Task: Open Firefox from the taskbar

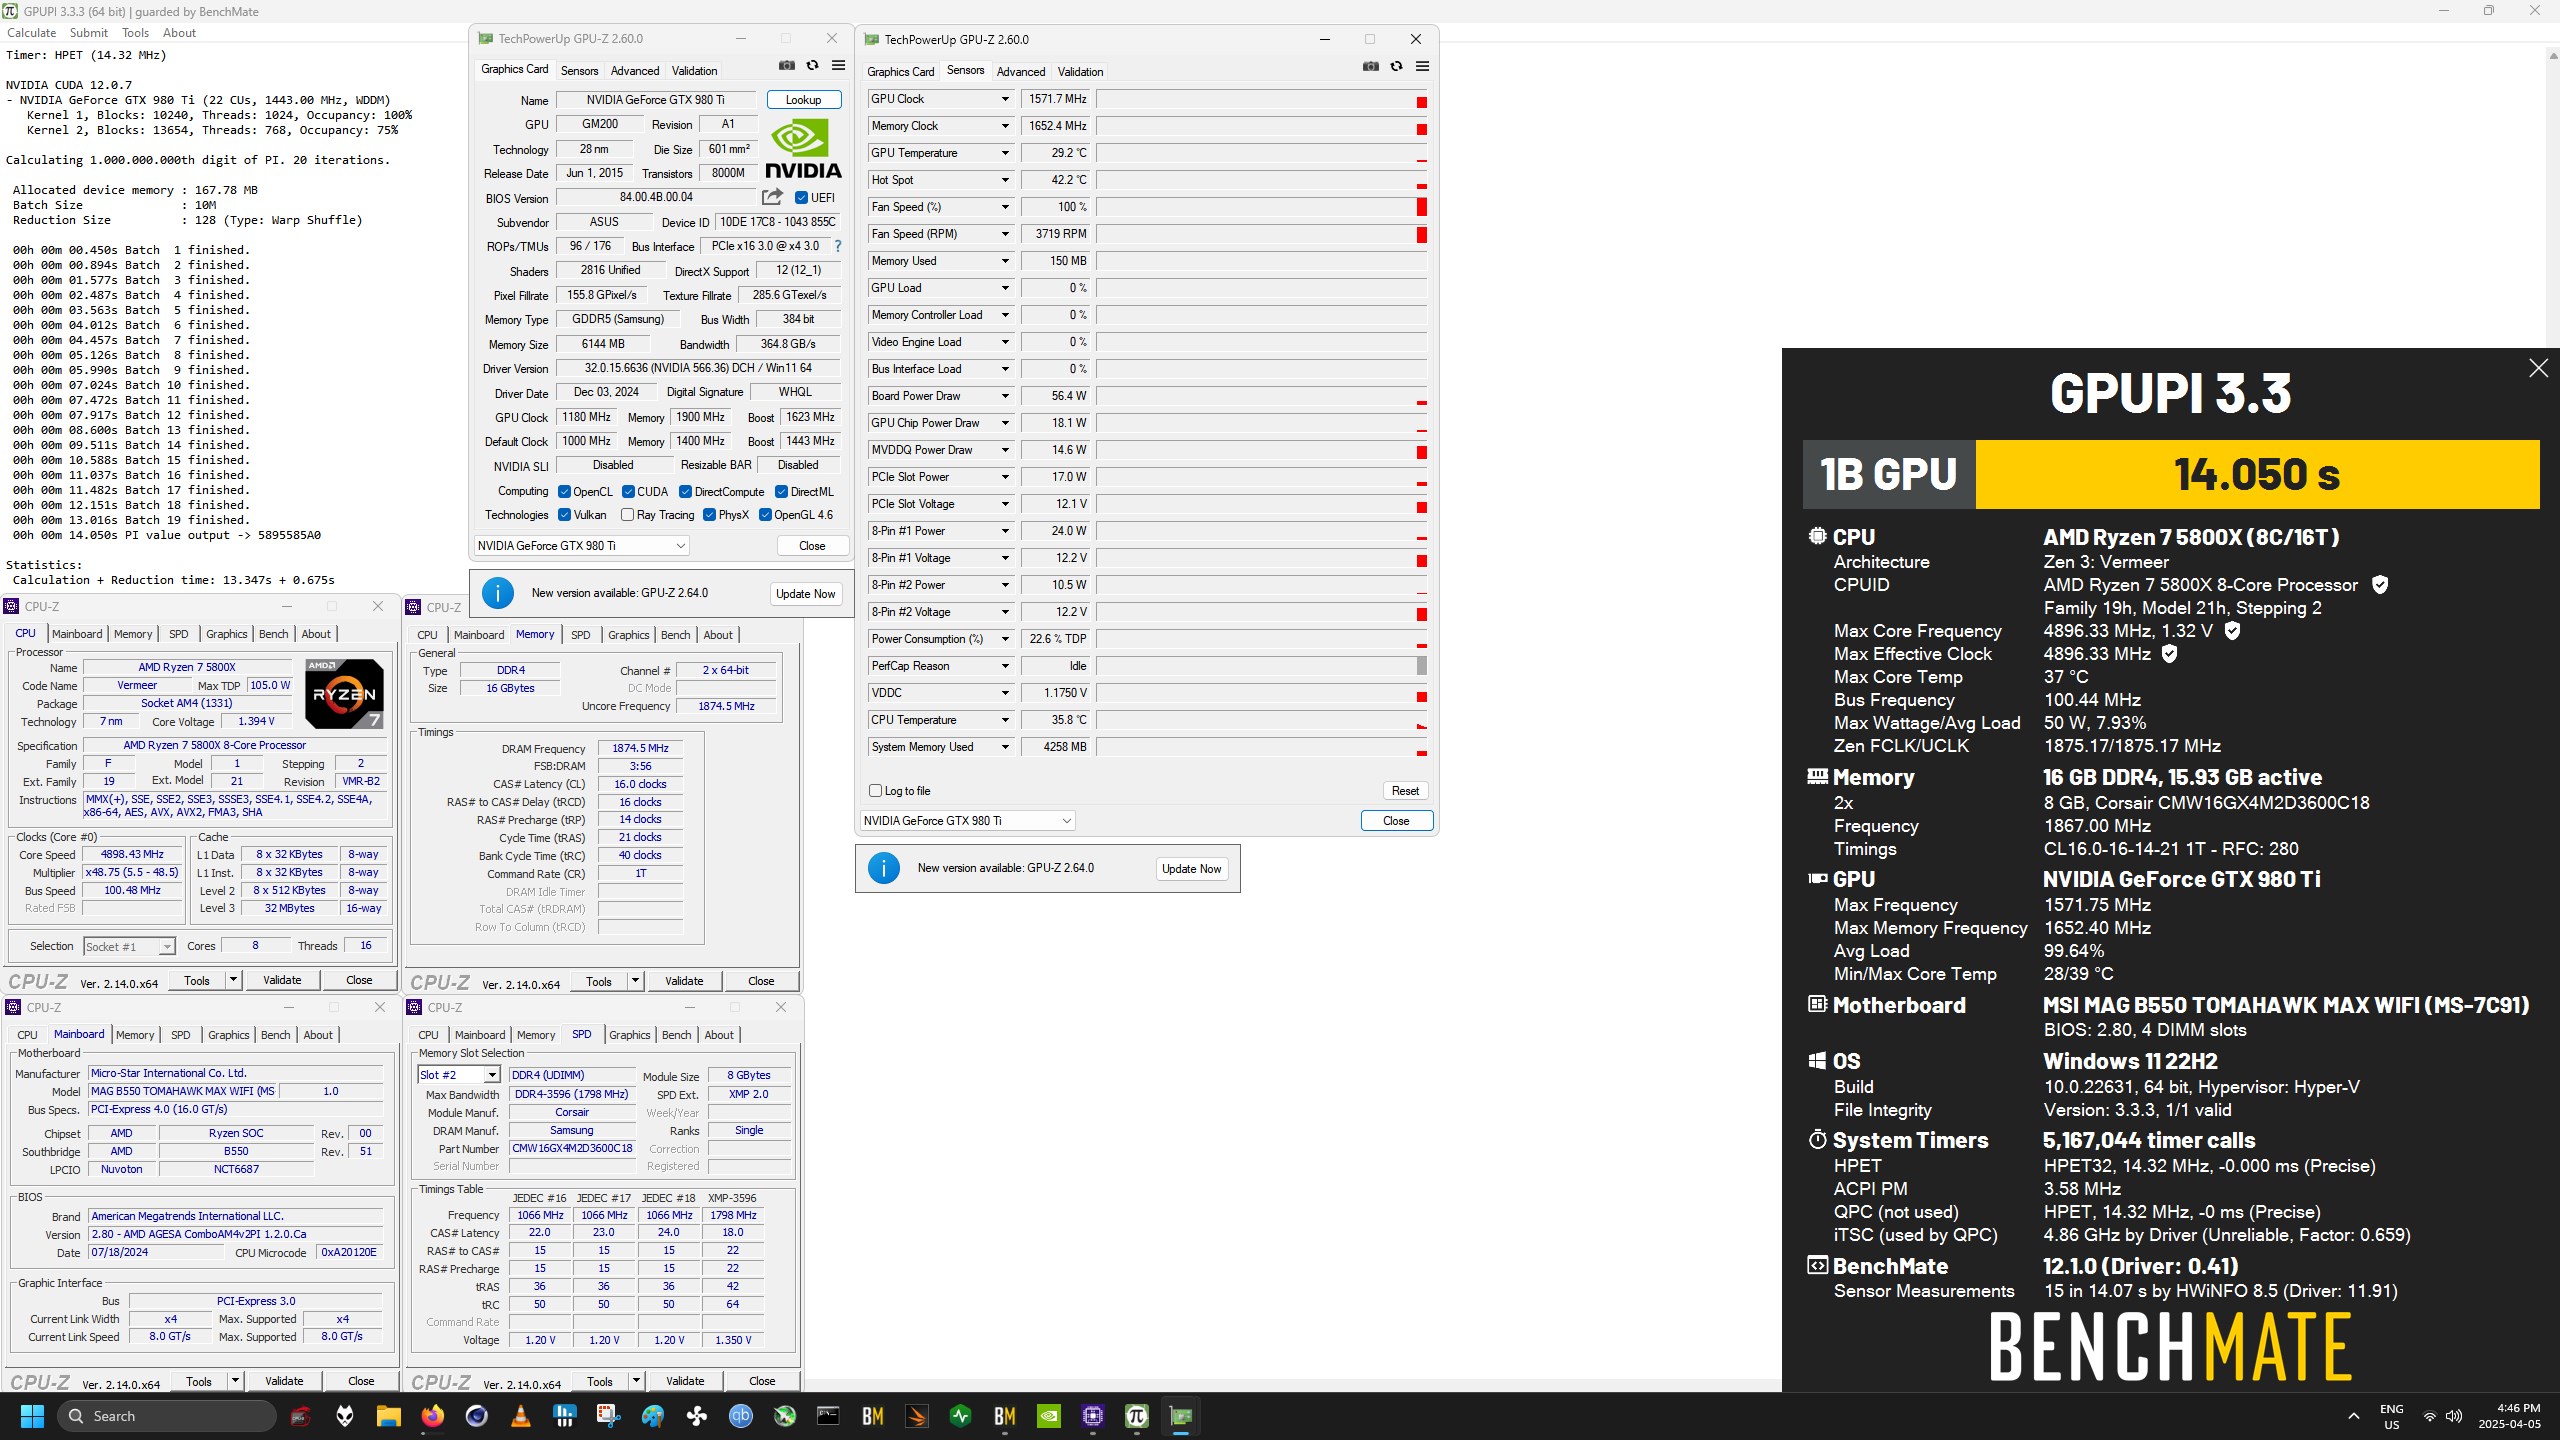Action: coord(433,1416)
